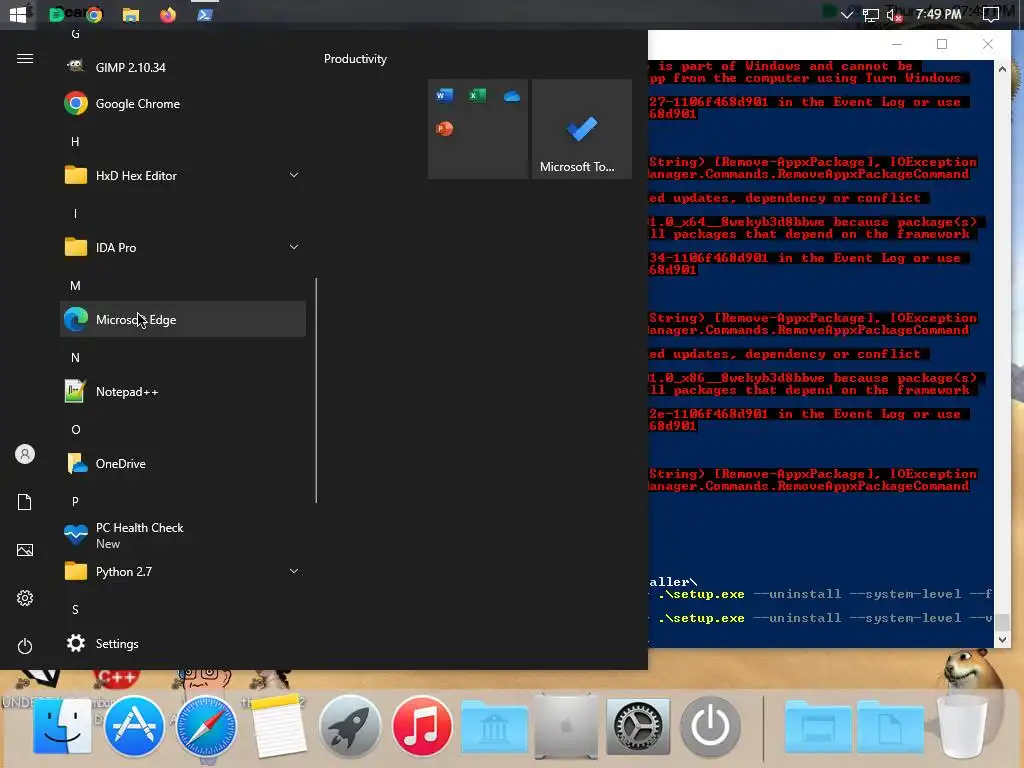This screenshot has width=1024, height=768.
Task: Open the user account icon in Start sidebar
Action: [25, 454]
